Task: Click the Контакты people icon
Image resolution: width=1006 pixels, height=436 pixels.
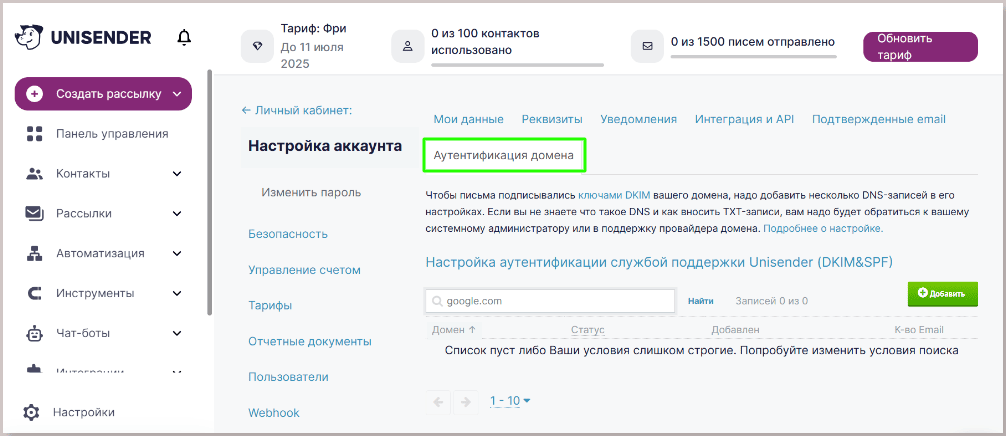Action: point(34,174)
